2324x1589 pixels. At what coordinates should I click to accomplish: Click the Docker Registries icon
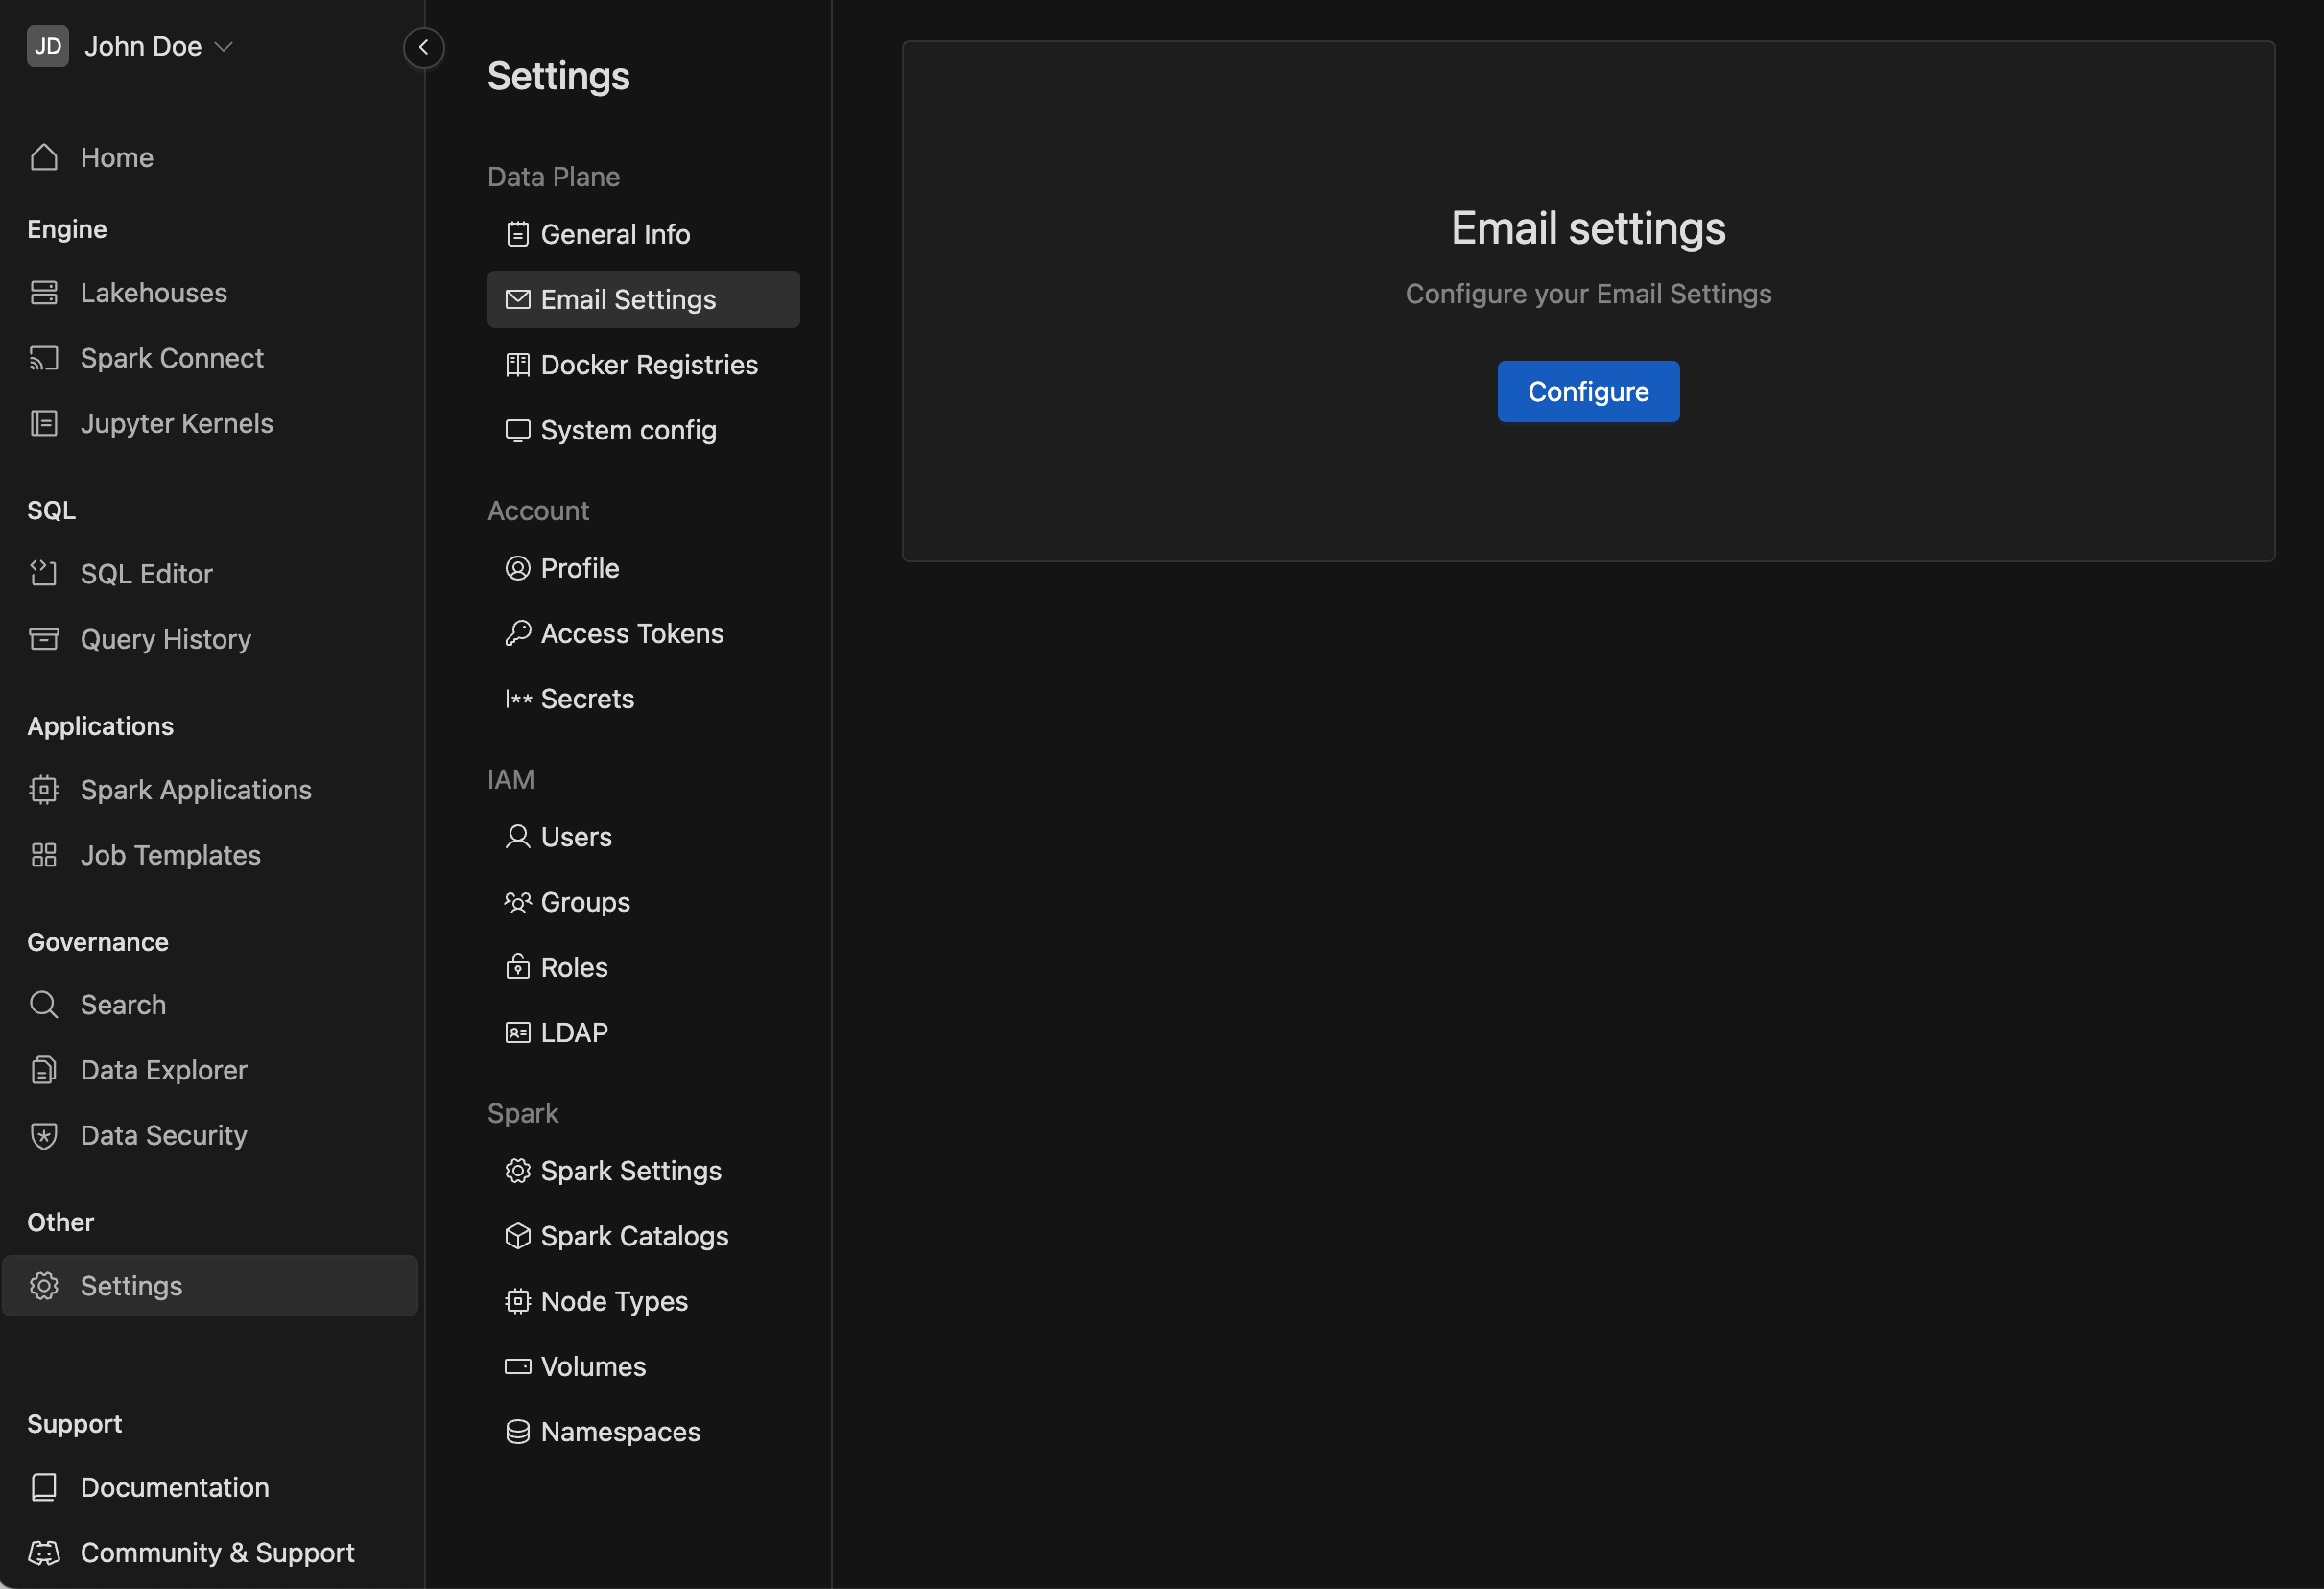515,366
